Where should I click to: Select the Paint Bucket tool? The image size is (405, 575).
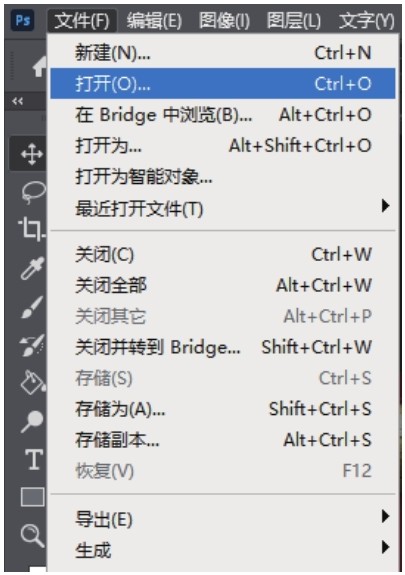point(33,382)
